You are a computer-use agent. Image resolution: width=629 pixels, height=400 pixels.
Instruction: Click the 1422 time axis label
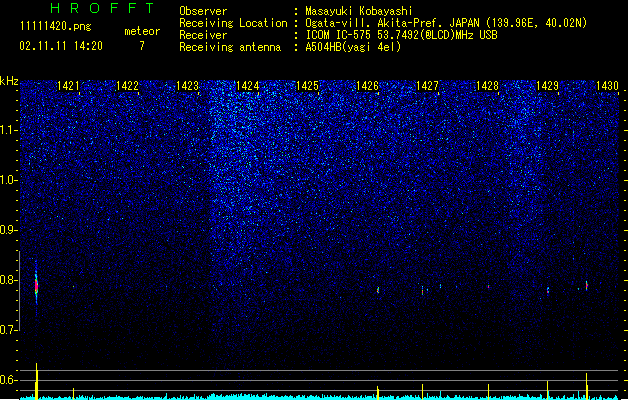[x=127, y=86]
